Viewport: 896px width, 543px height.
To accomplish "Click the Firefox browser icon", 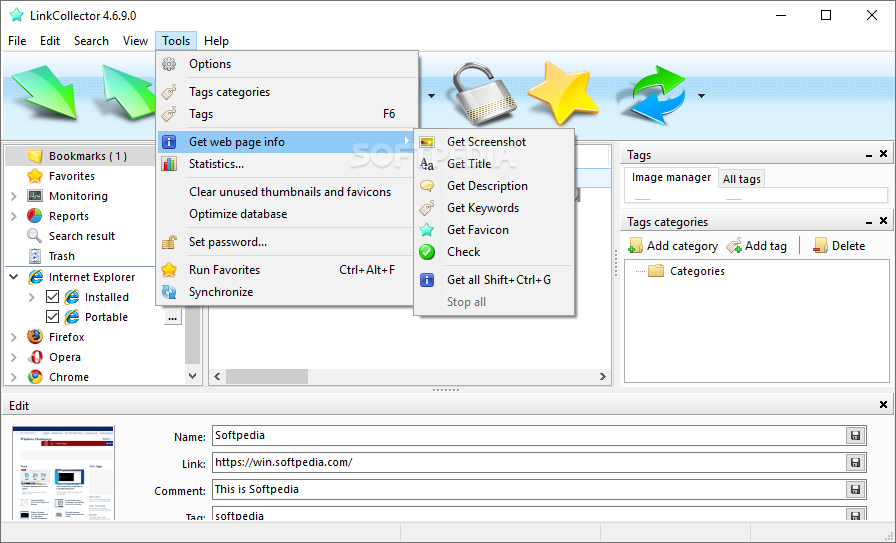I will point(35,337).
